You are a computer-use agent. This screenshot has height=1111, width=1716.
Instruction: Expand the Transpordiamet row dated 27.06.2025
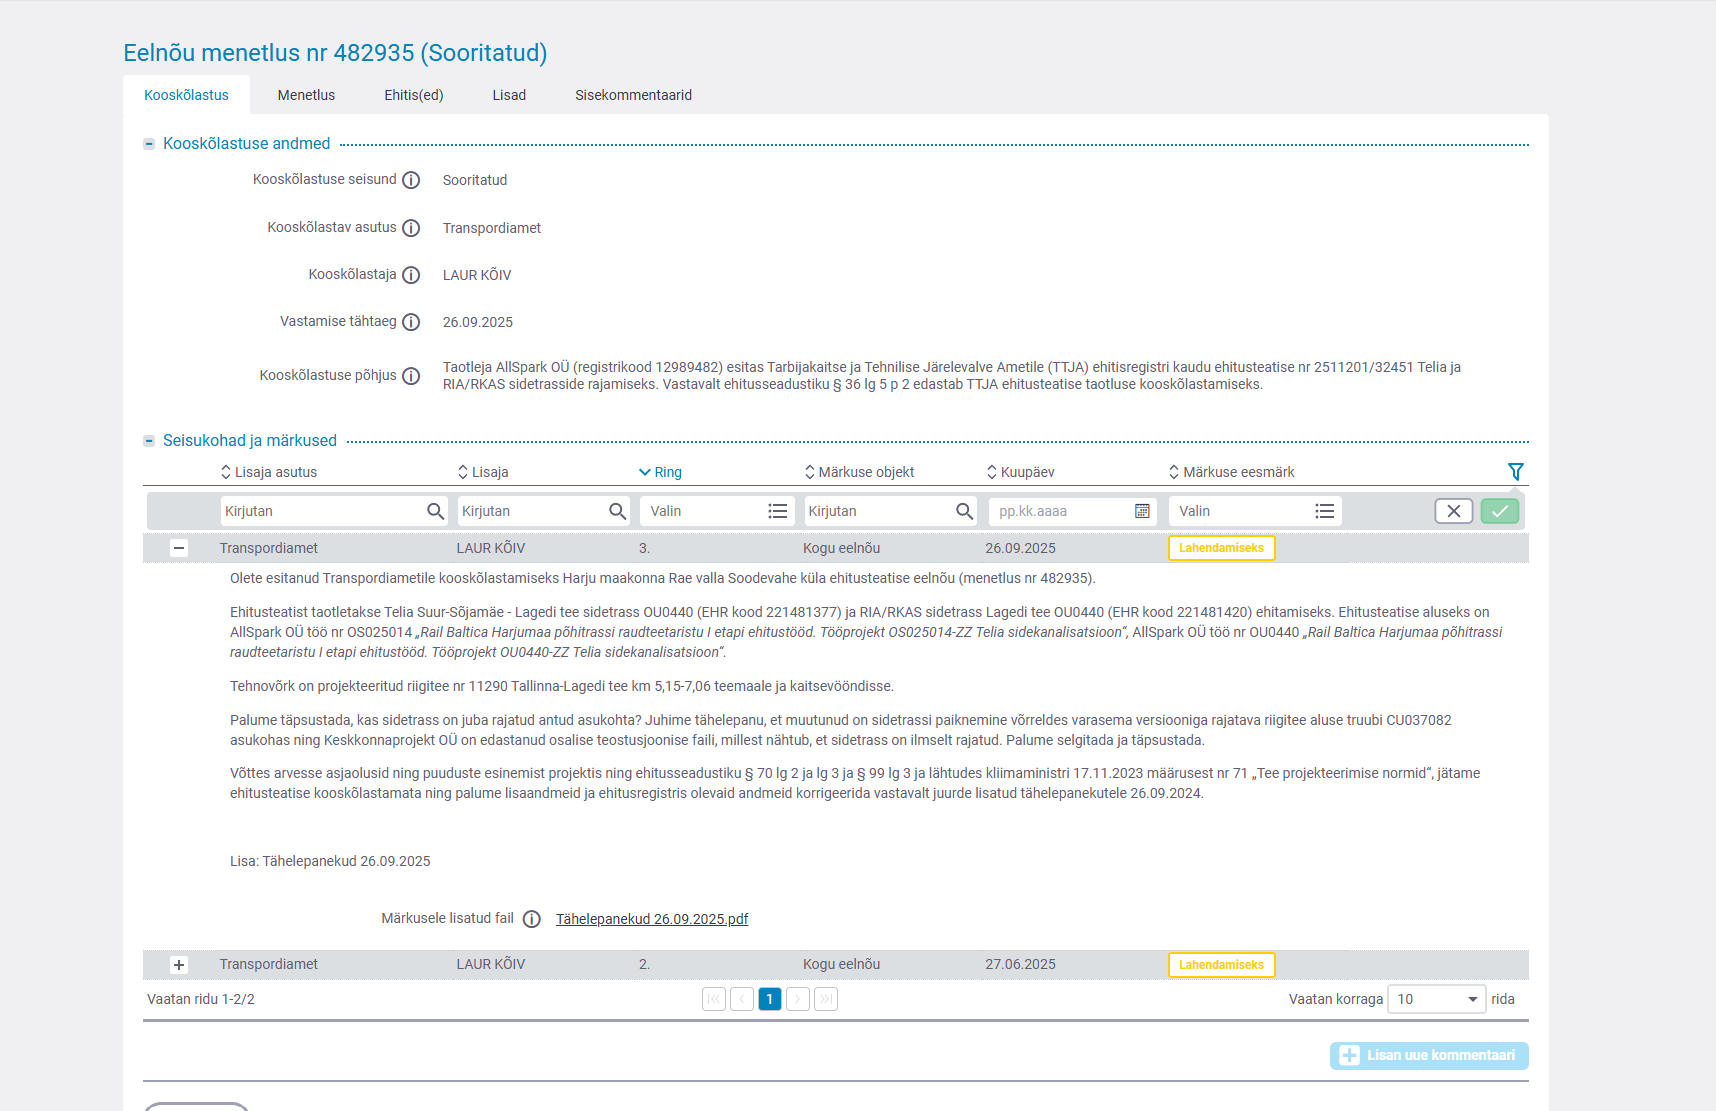click(x=179, y=965)
